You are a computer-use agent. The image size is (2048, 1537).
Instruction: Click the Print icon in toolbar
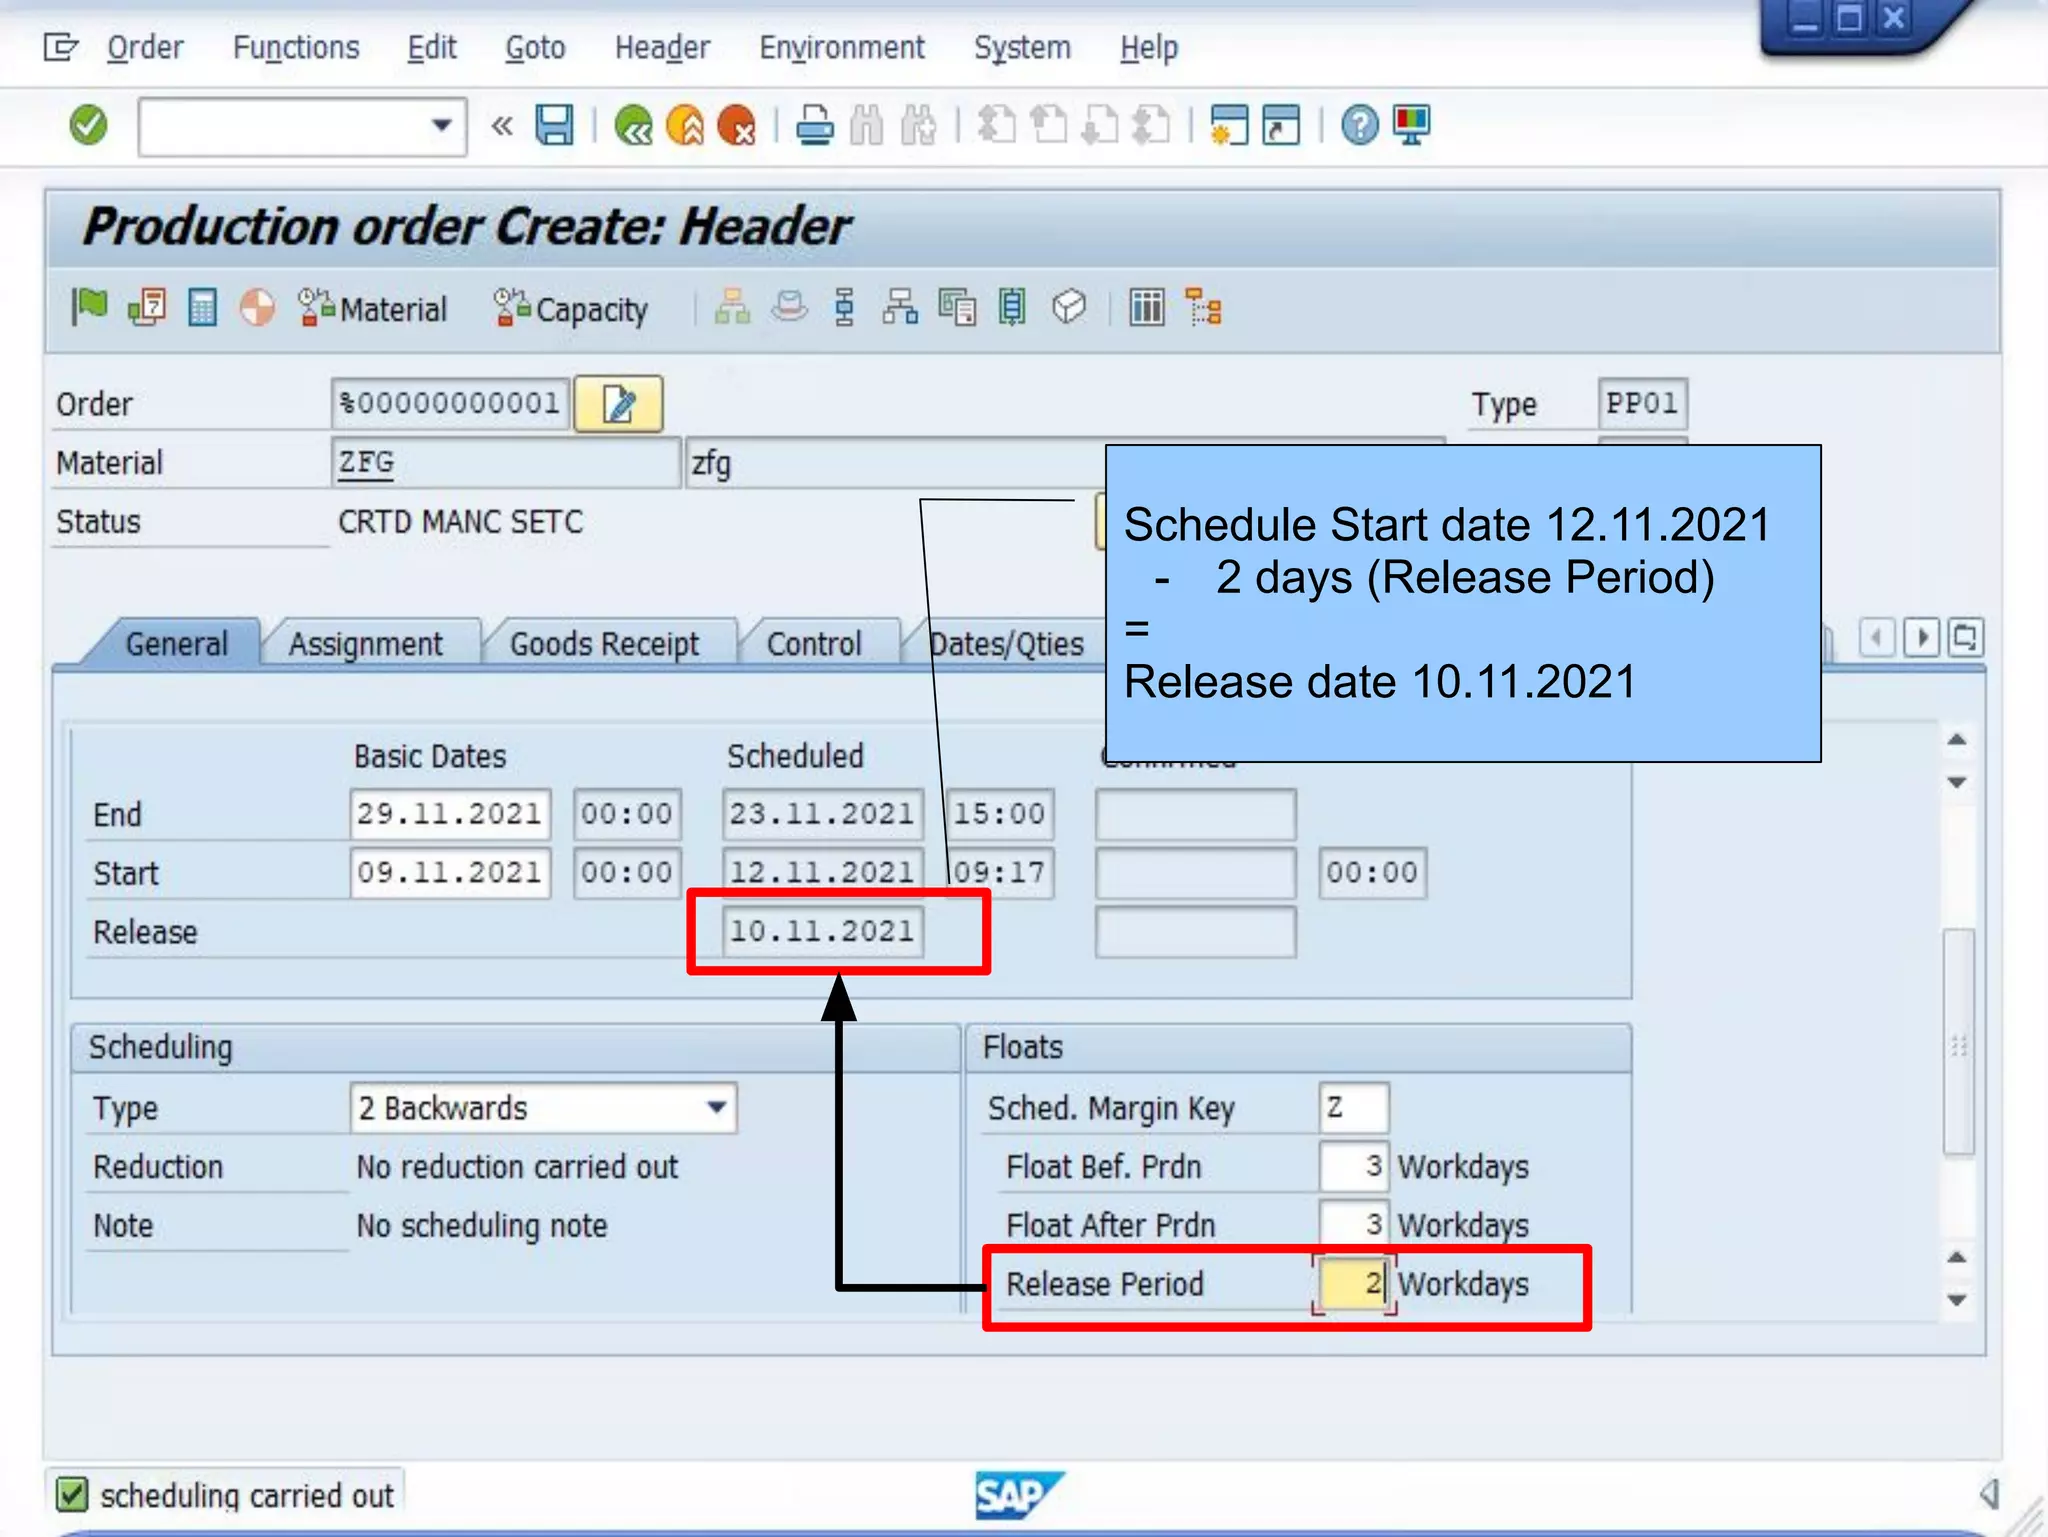click(x=814, y=126)
